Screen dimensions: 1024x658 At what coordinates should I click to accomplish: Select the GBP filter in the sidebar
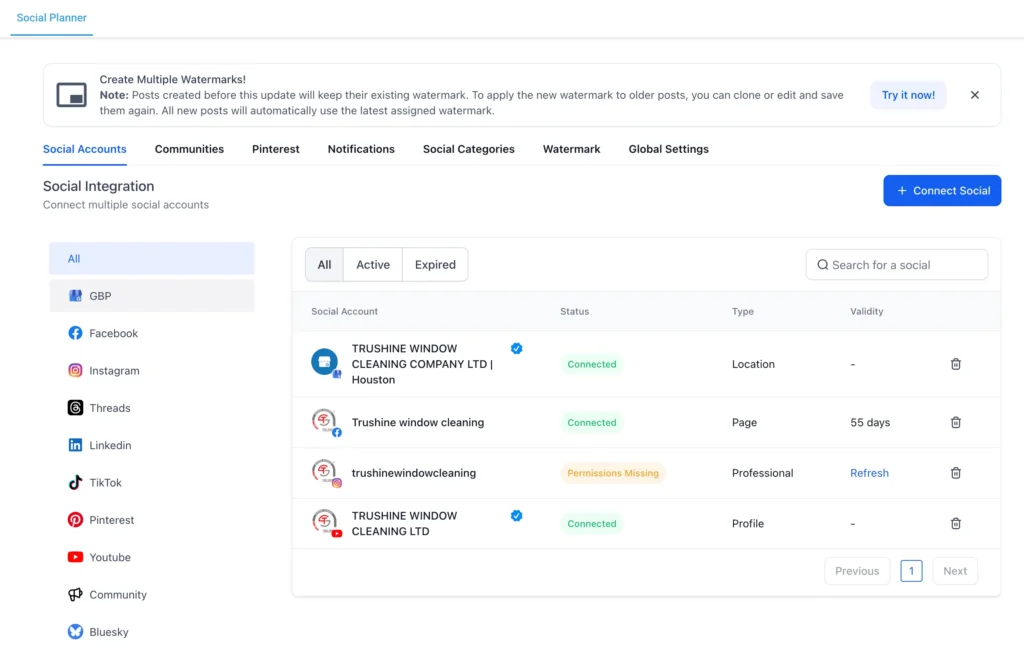pyautogui.click(x=100, y=295)
